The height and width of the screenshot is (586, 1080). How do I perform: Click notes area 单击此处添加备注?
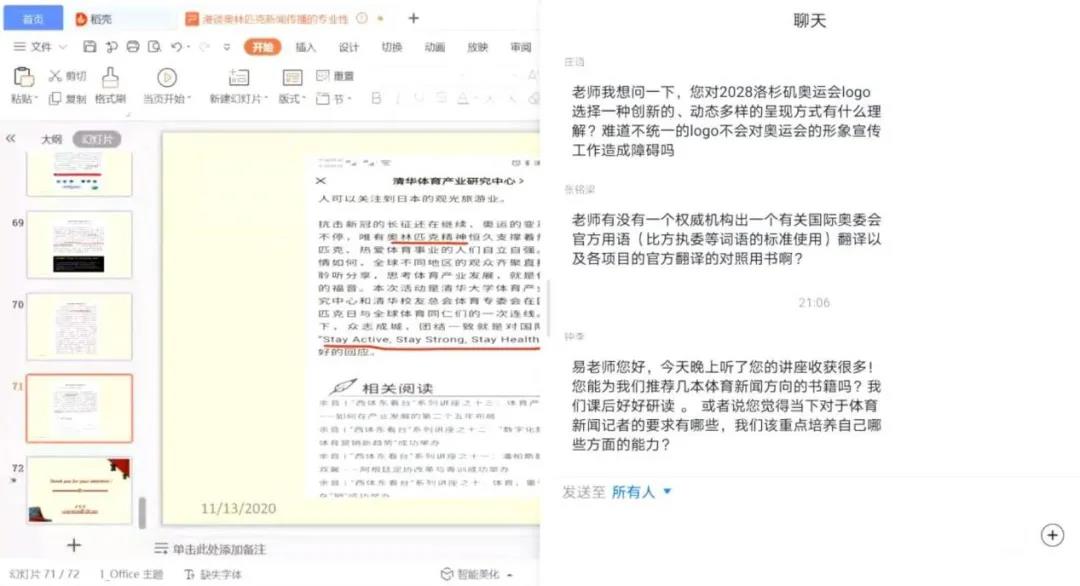coord(219,549)
